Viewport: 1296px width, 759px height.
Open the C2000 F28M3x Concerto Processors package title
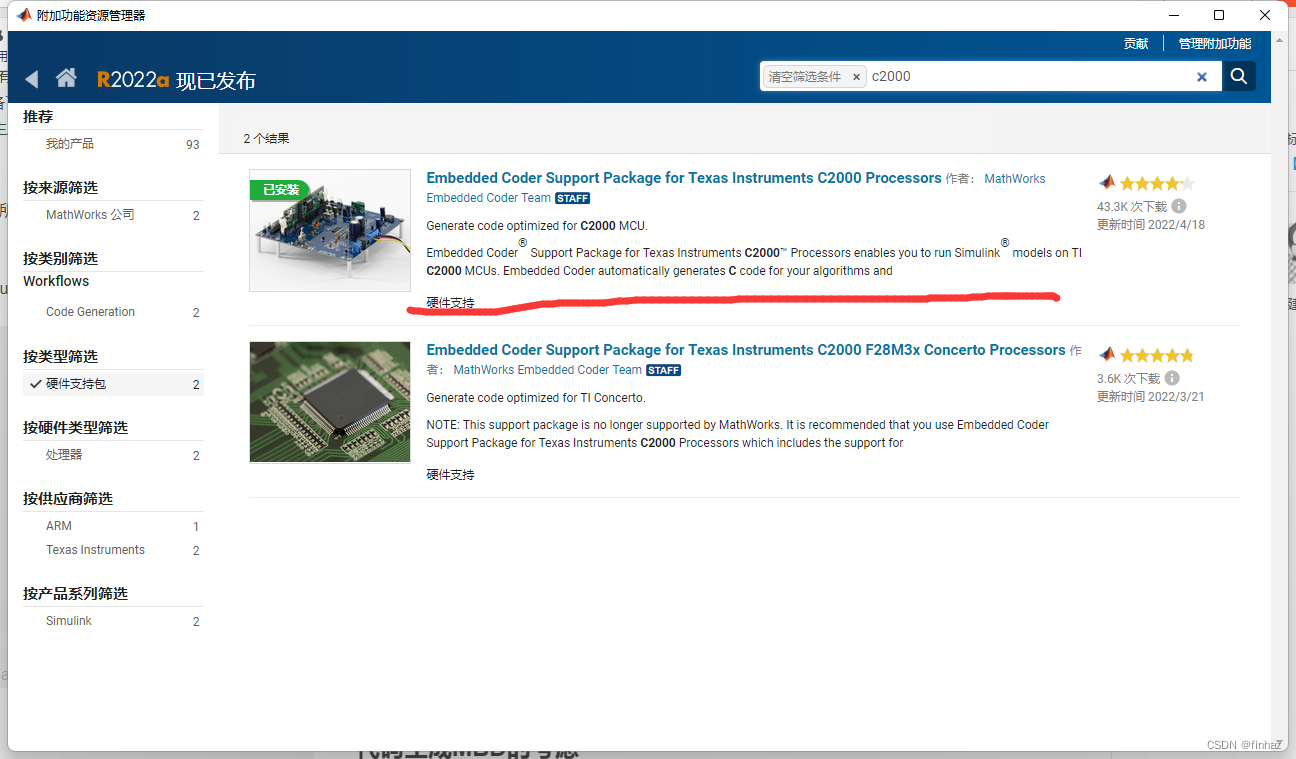(746, 350)
